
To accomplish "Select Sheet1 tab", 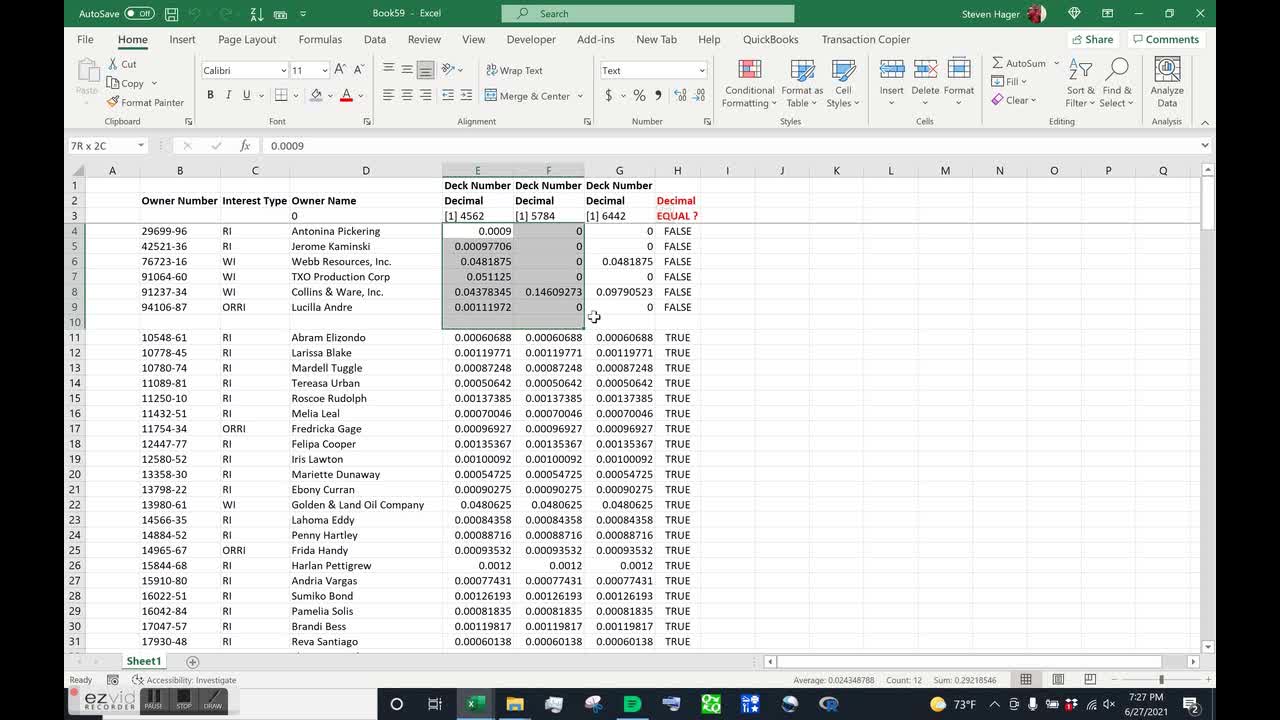I will click(143, 661).
